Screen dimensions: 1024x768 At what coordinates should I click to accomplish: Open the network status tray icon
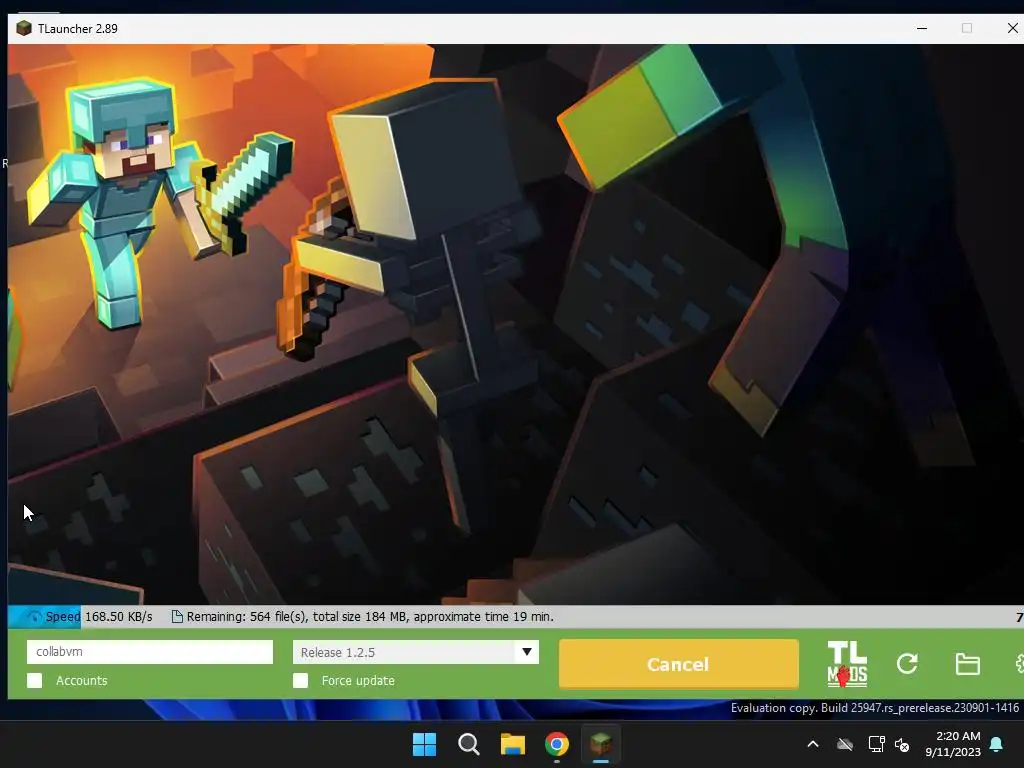876,744
